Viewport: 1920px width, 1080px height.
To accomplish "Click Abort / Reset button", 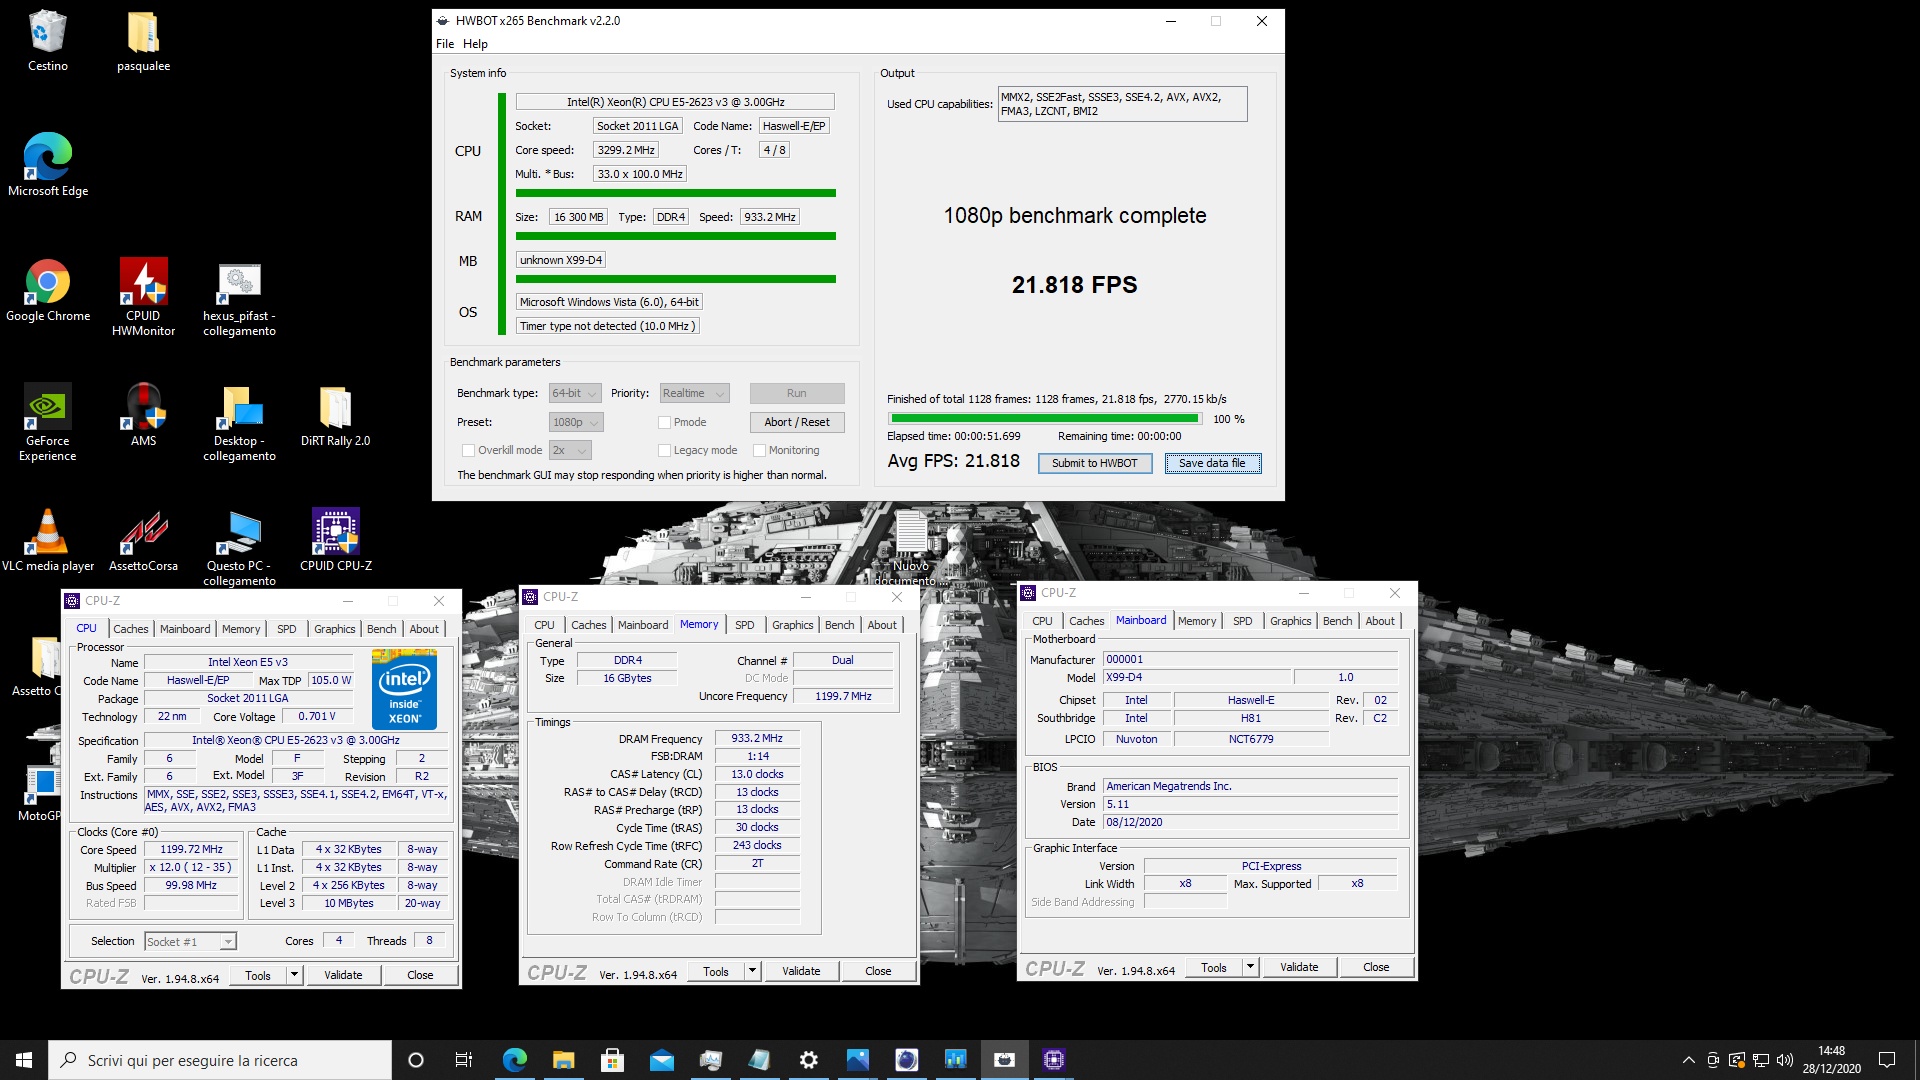I will [x=797, y=422].
